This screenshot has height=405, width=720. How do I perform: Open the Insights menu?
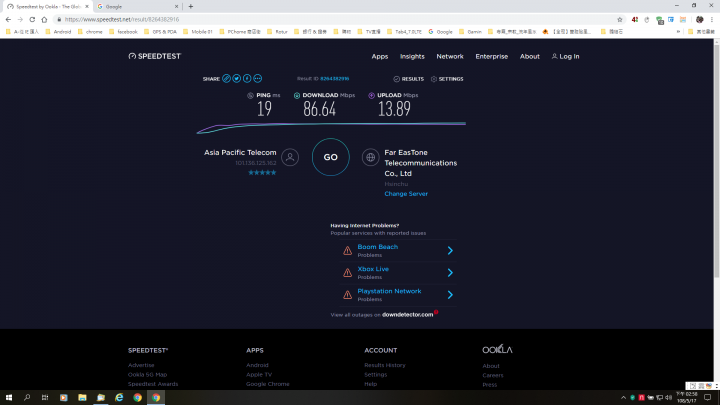pos(412,56)
